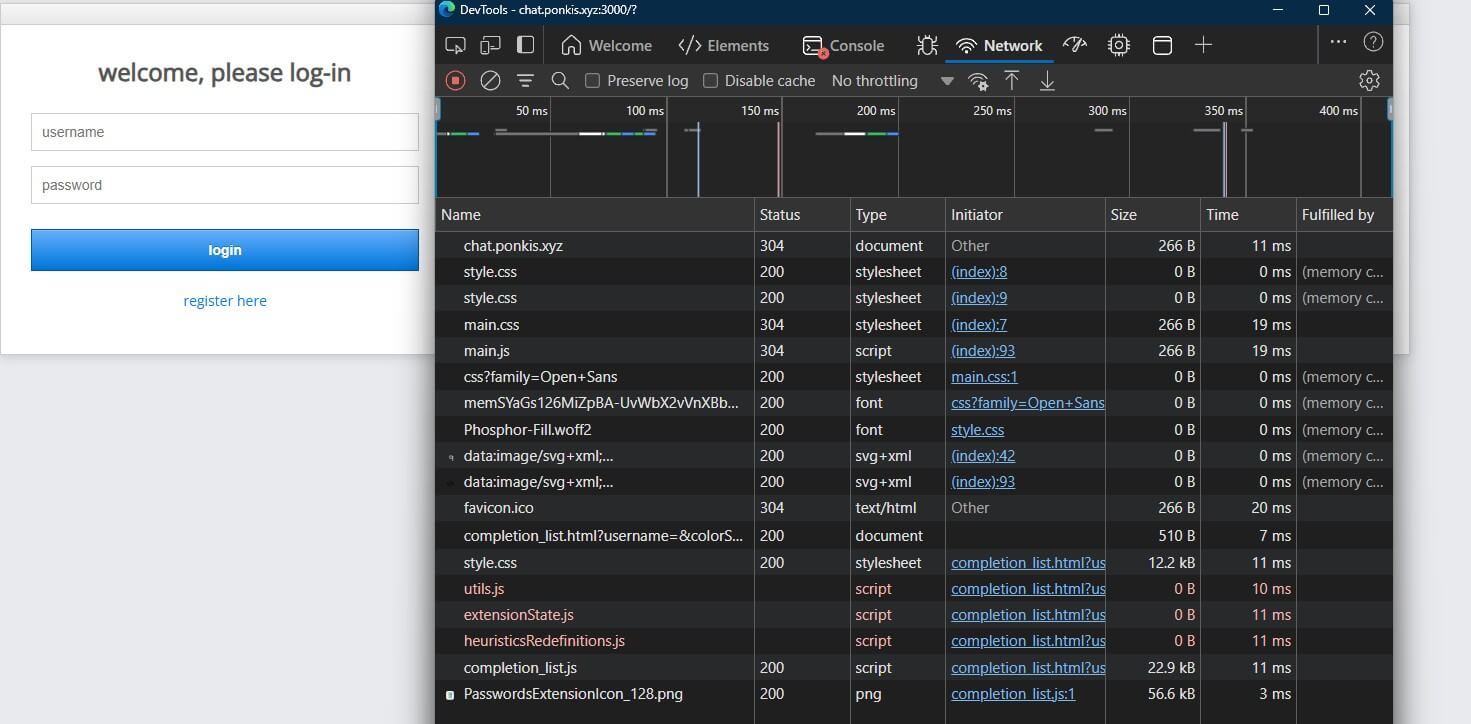Viewport: 1471px width, 724px height.
Task: Switch to the Elements tab
Action: [x=723, y=45]
